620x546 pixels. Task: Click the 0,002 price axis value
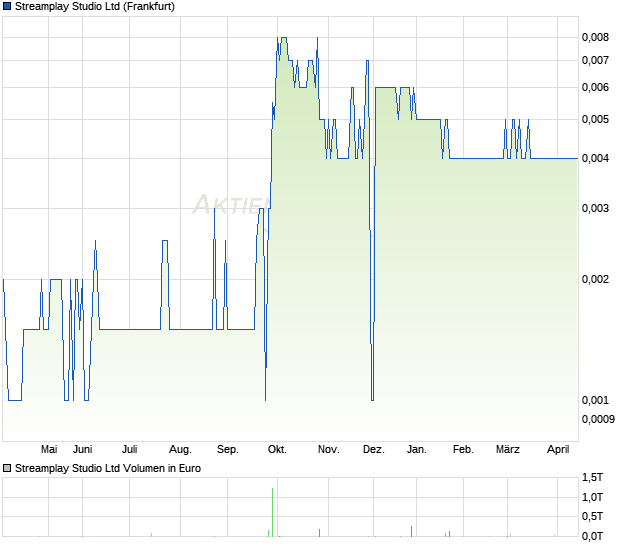coord(595,279)
